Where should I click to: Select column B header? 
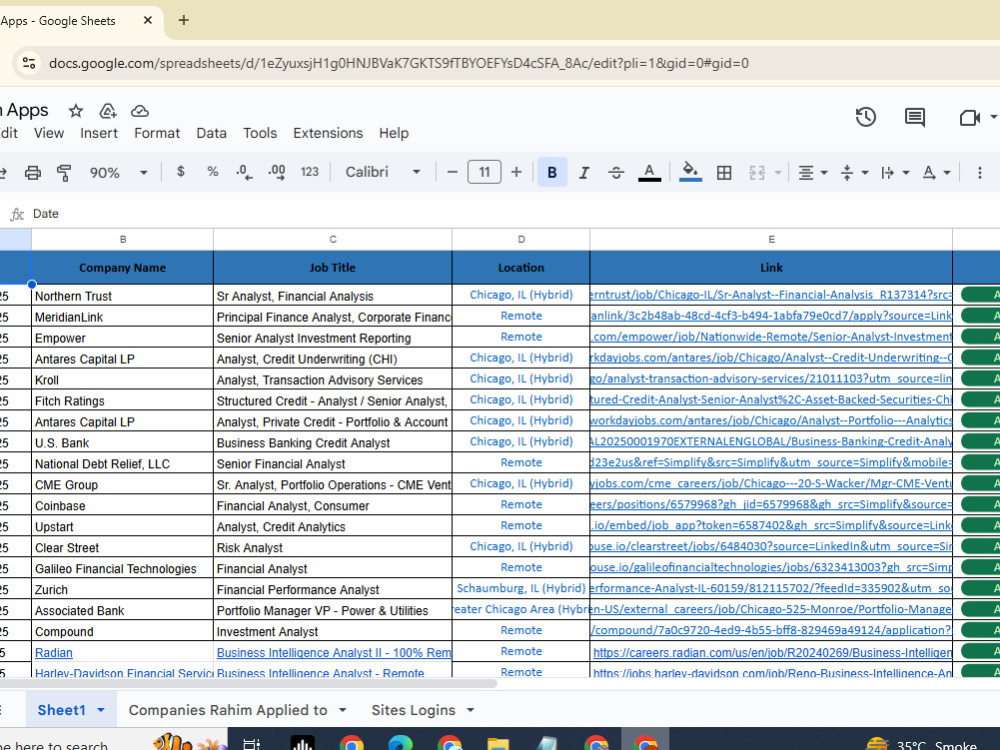click(122, 239)
